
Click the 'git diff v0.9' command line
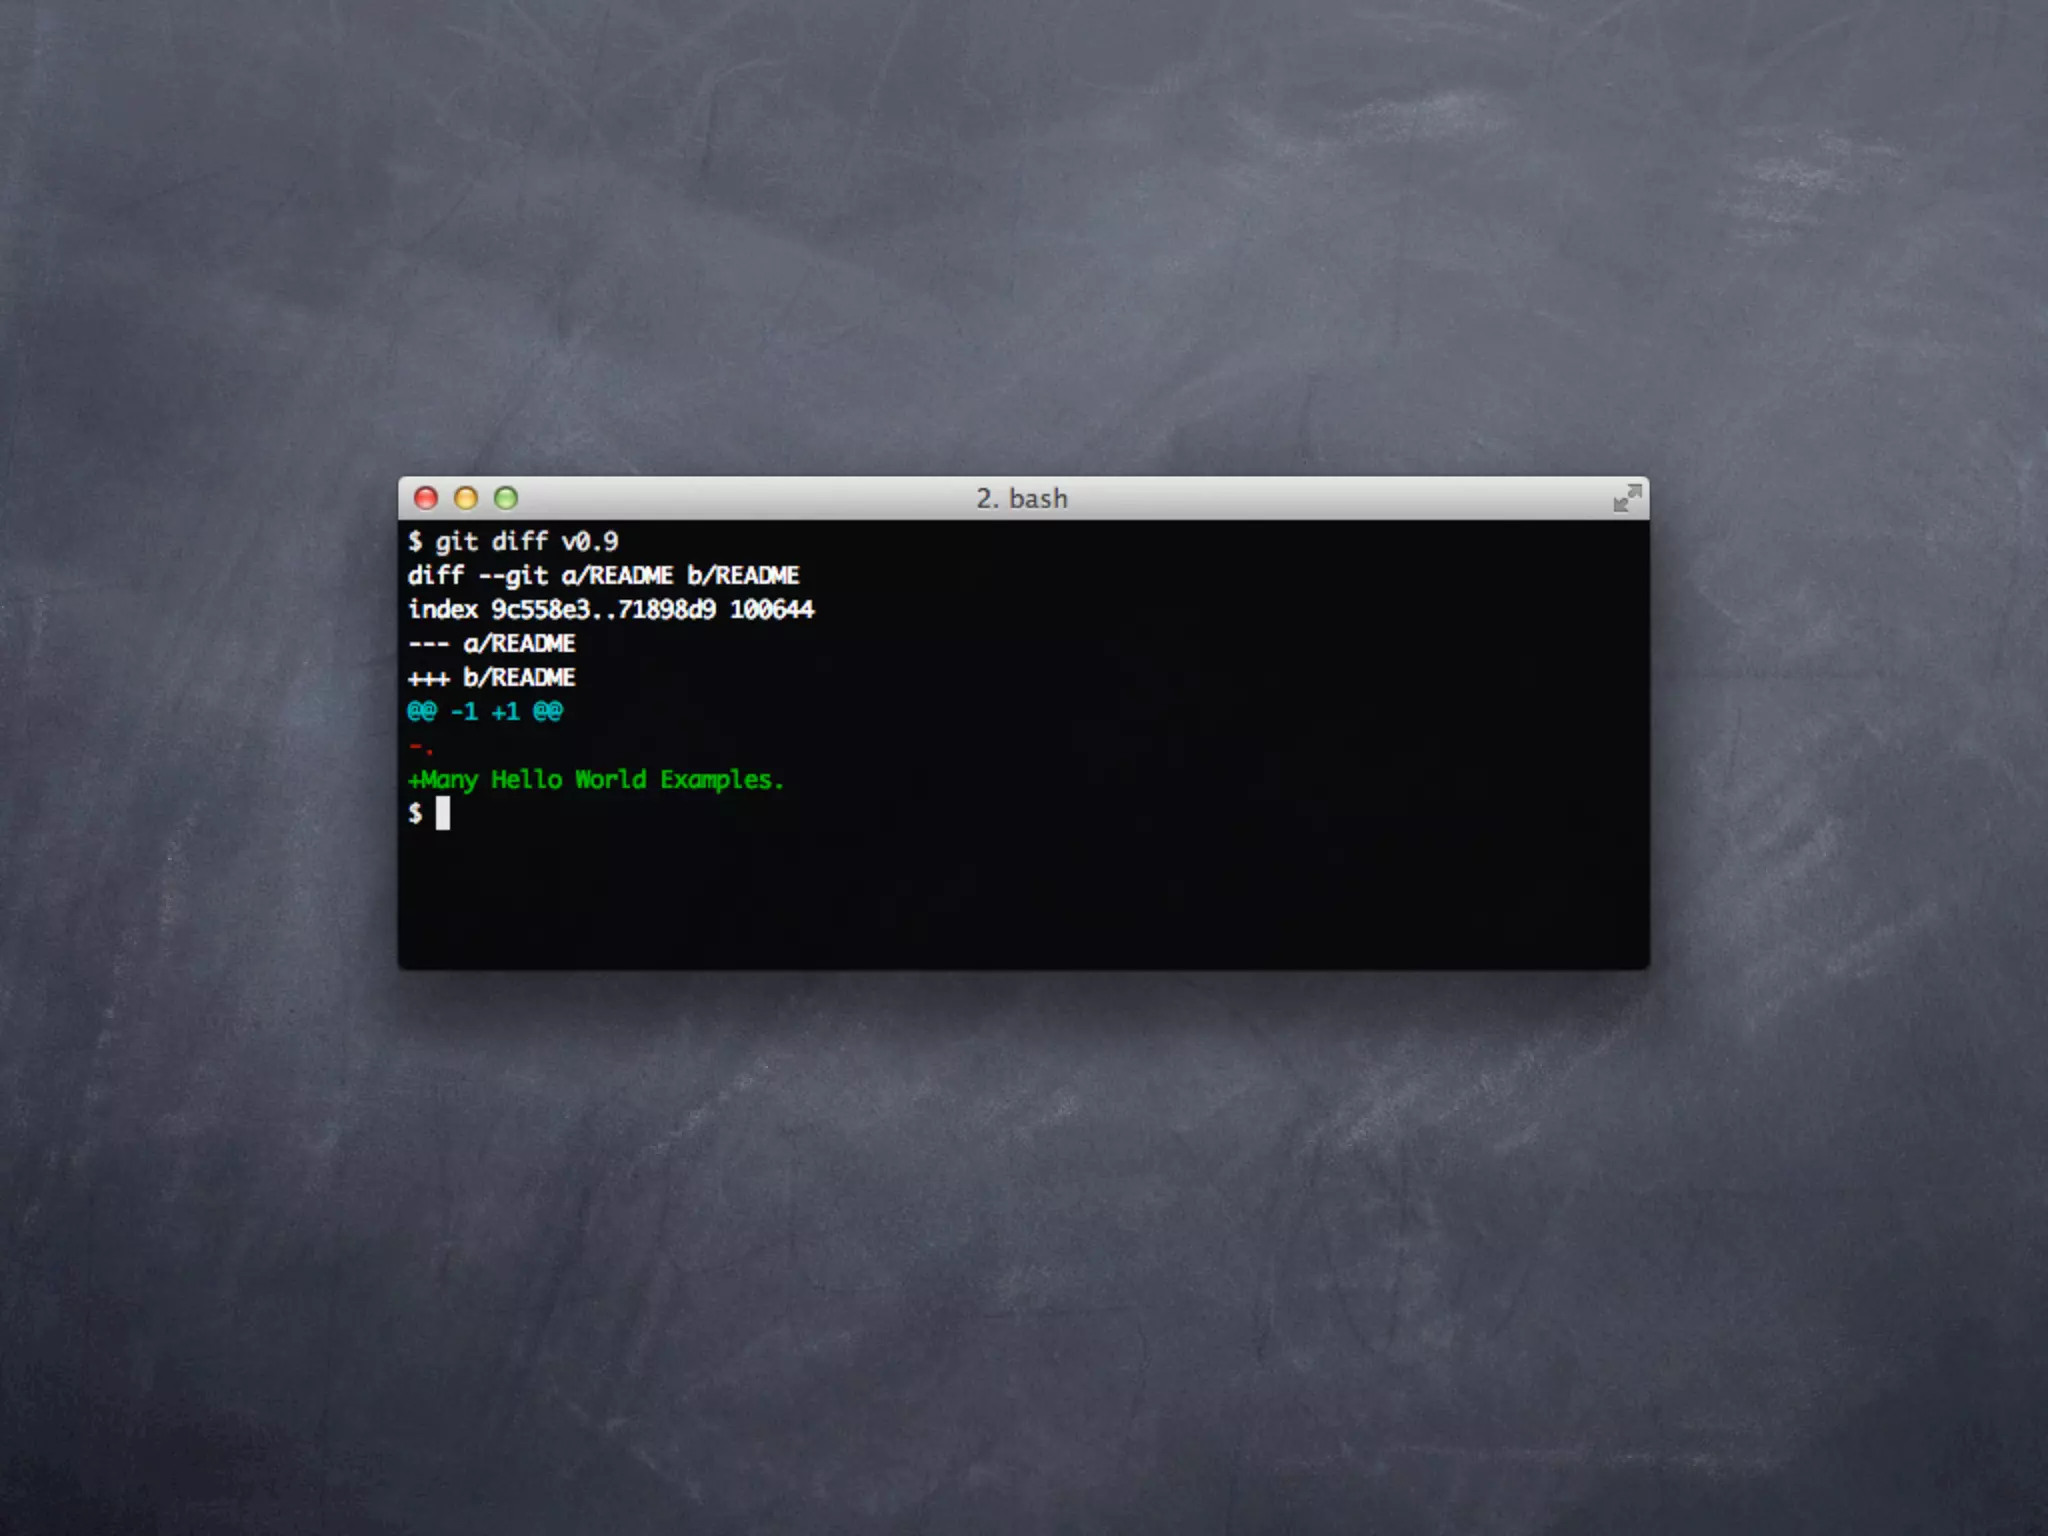click(x=513, y=542)
